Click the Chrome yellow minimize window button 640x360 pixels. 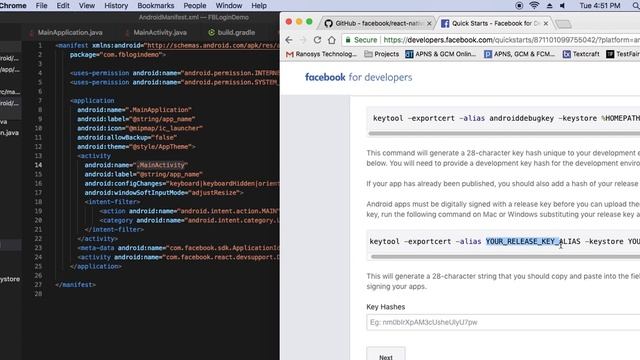tap(299, 22)
